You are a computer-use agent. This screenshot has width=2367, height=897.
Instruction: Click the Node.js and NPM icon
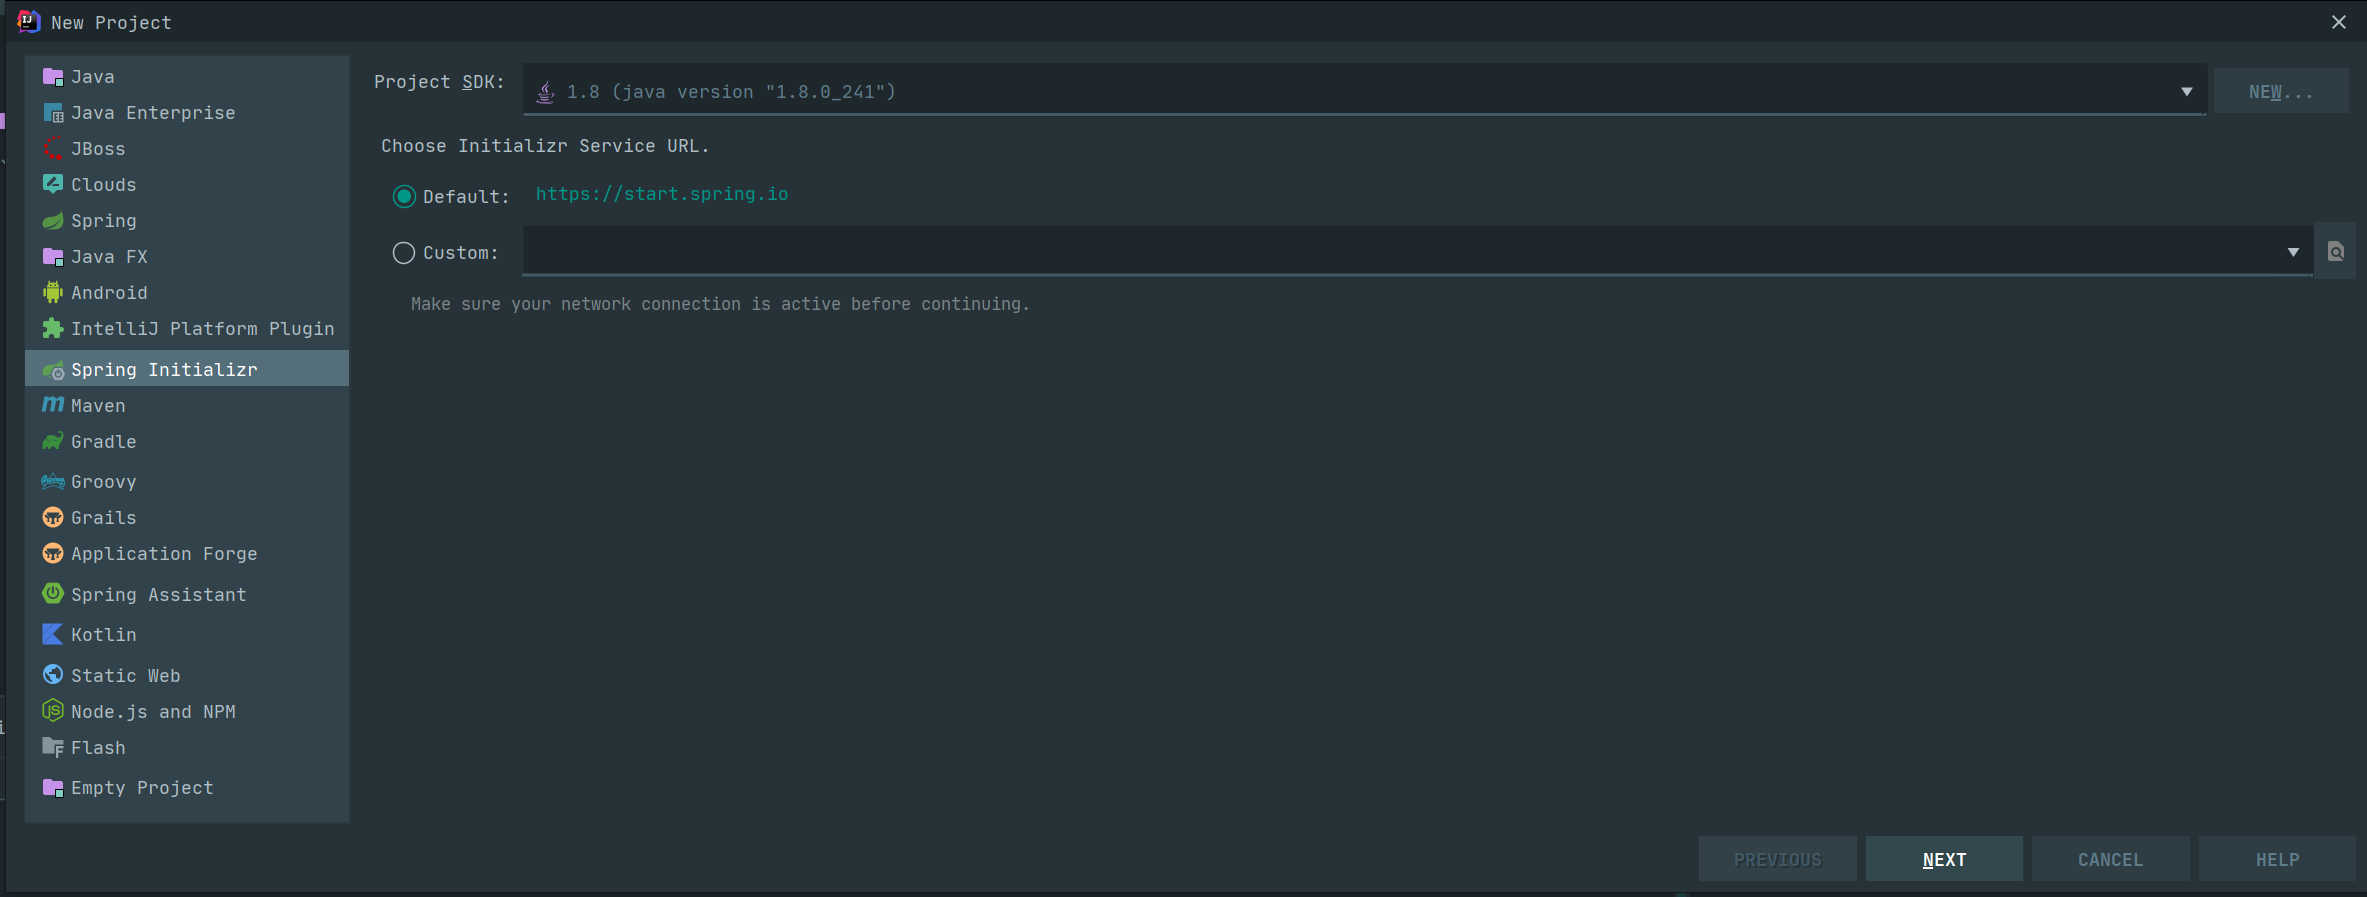click(53, 711)
